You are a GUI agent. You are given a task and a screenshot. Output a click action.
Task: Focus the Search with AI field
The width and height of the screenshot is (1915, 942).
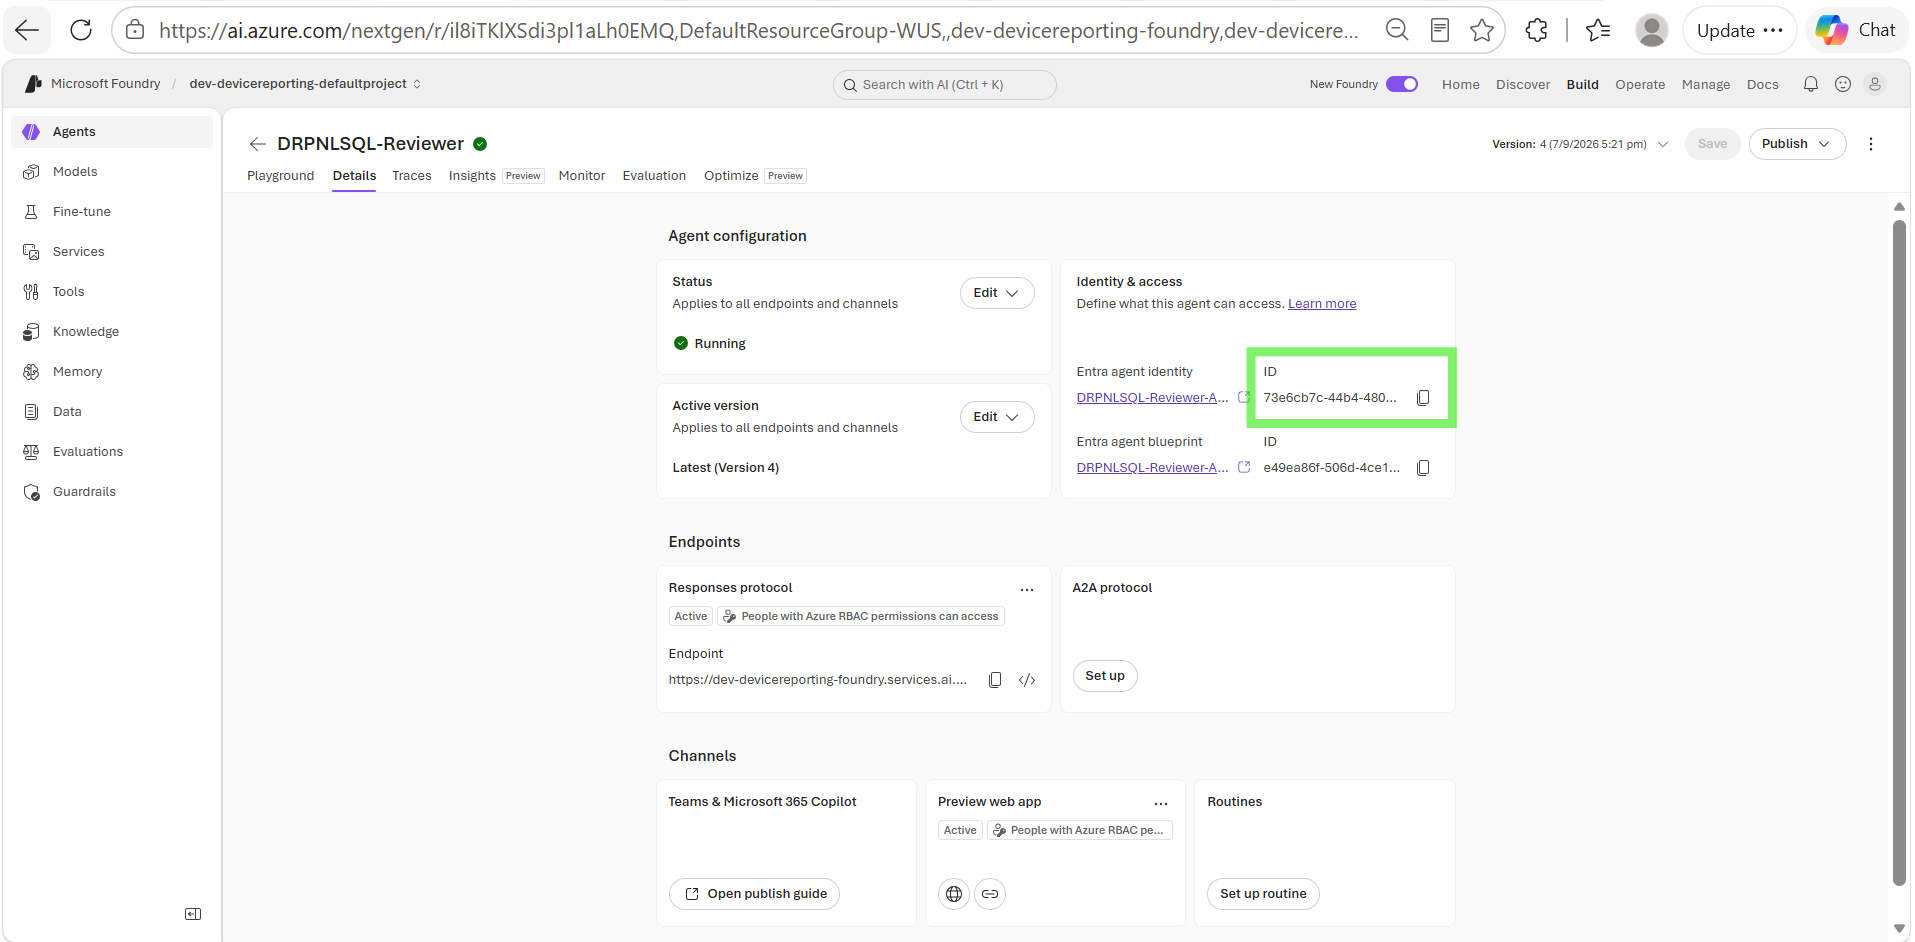click(x=944, y=85)
